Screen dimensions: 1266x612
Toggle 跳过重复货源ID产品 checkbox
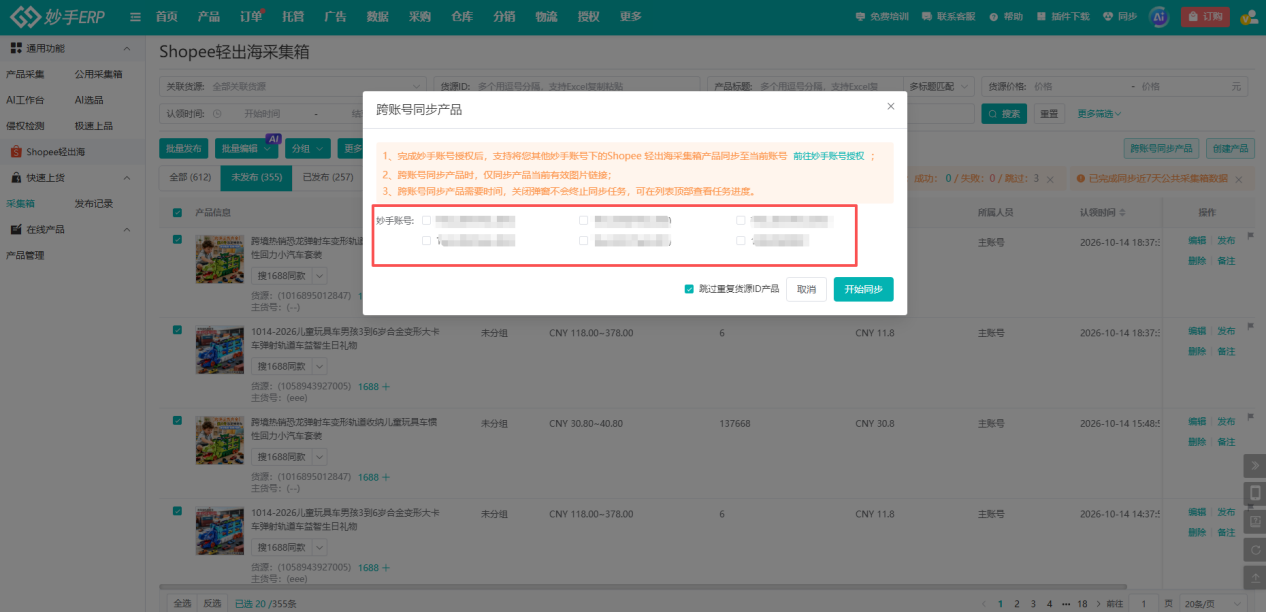coord(689,289)
